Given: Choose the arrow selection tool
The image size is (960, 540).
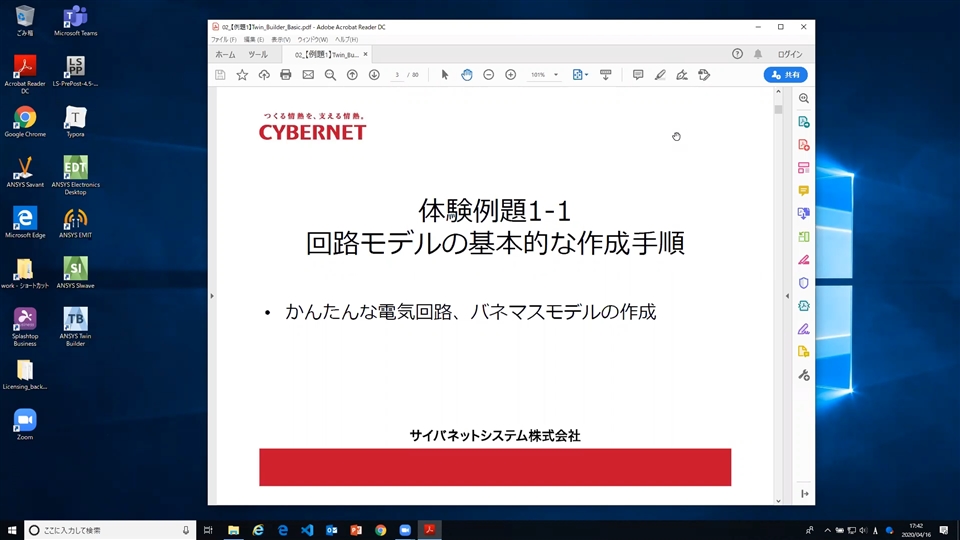Looking at the screenshot, I should (x=445, y=75).
